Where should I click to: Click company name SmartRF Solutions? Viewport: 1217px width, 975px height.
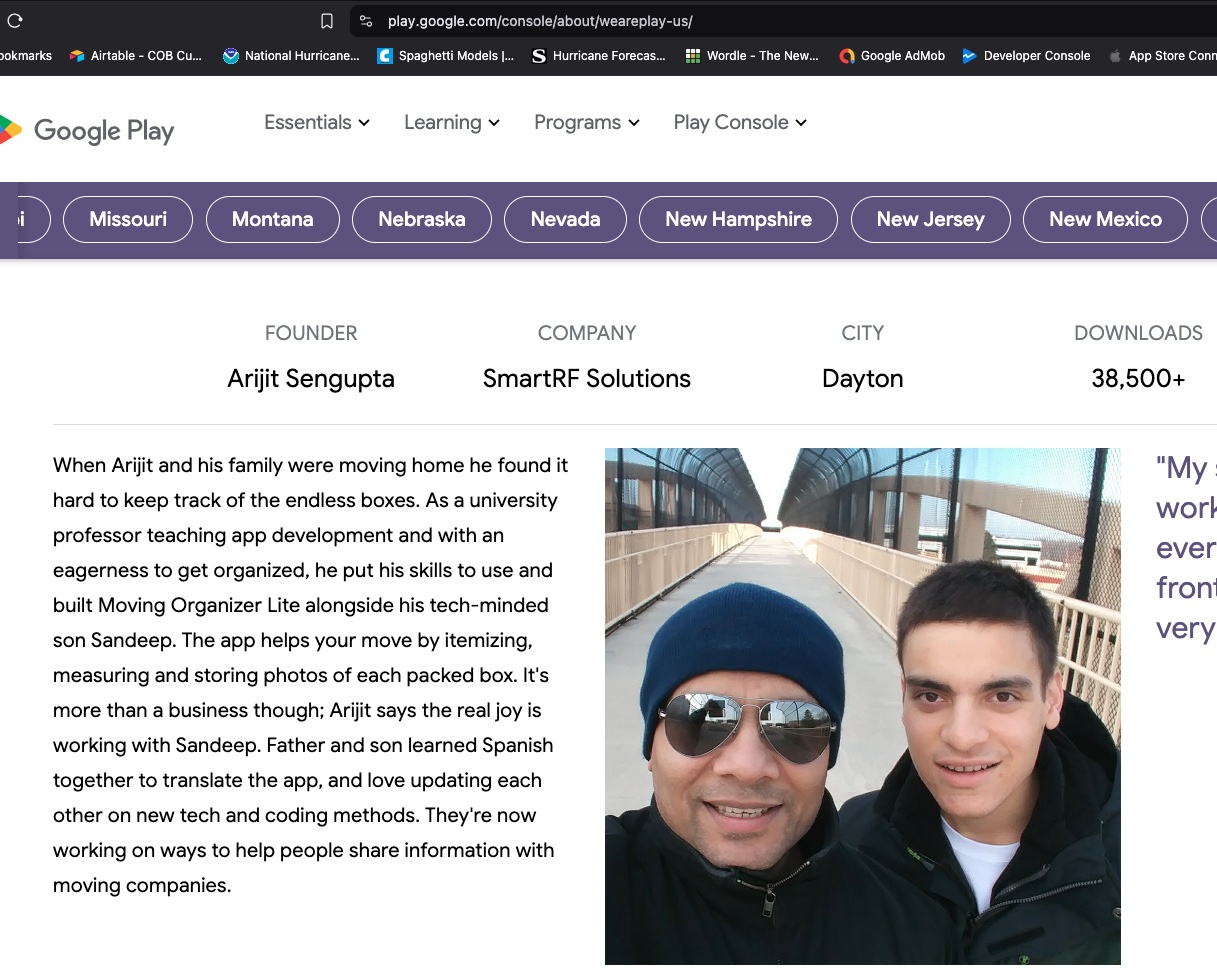click(x=587, y=378)
